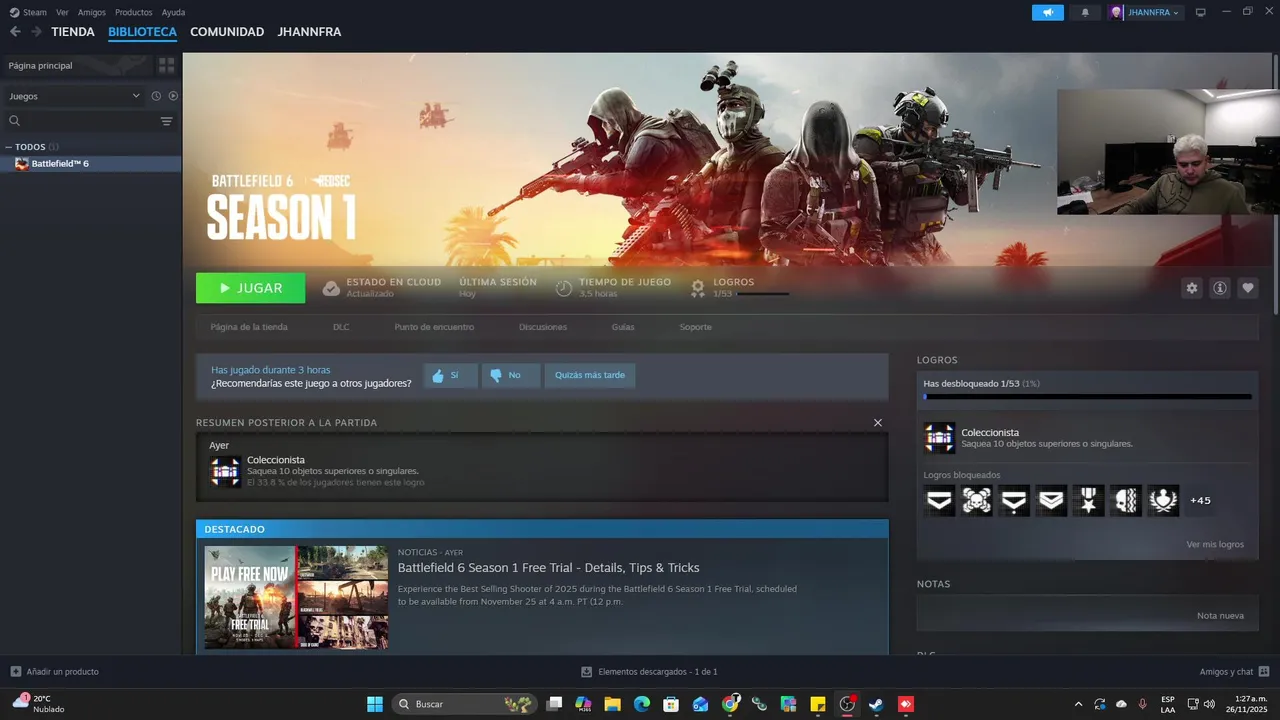
Task: Click the achievements progress bar in Logros panel
Action: coord(1087,397)
